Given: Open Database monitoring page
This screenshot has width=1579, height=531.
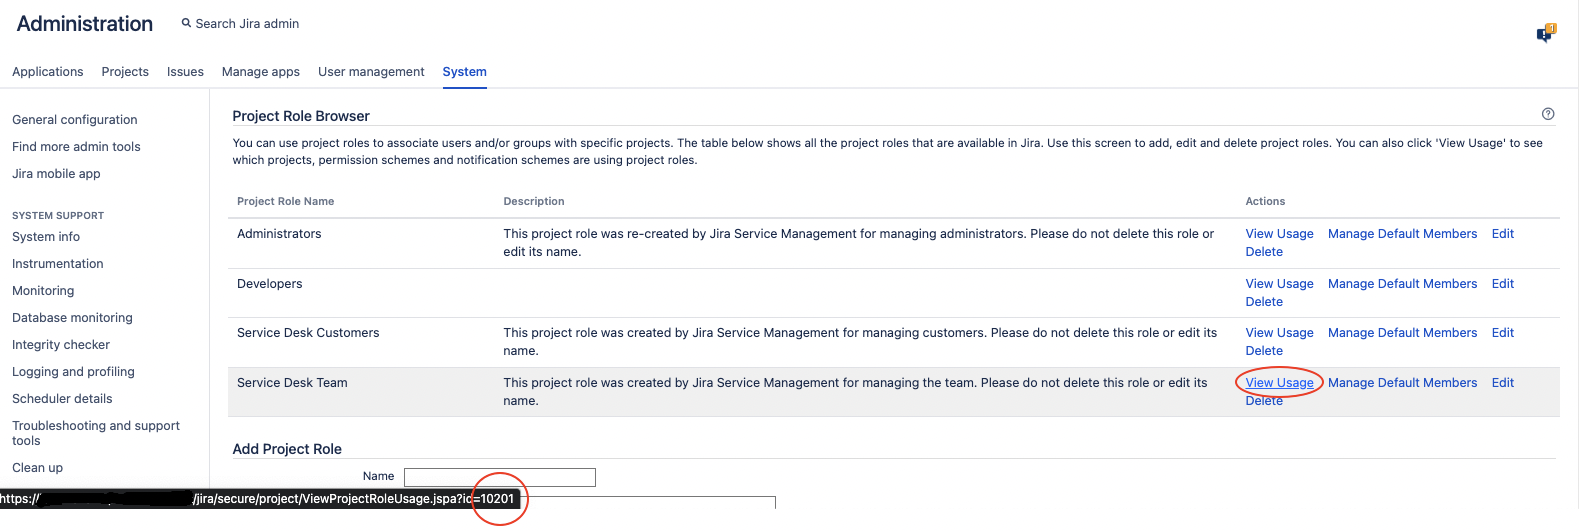Looking at the screenshot, I should pyautogui.click(x=72, y=318).
